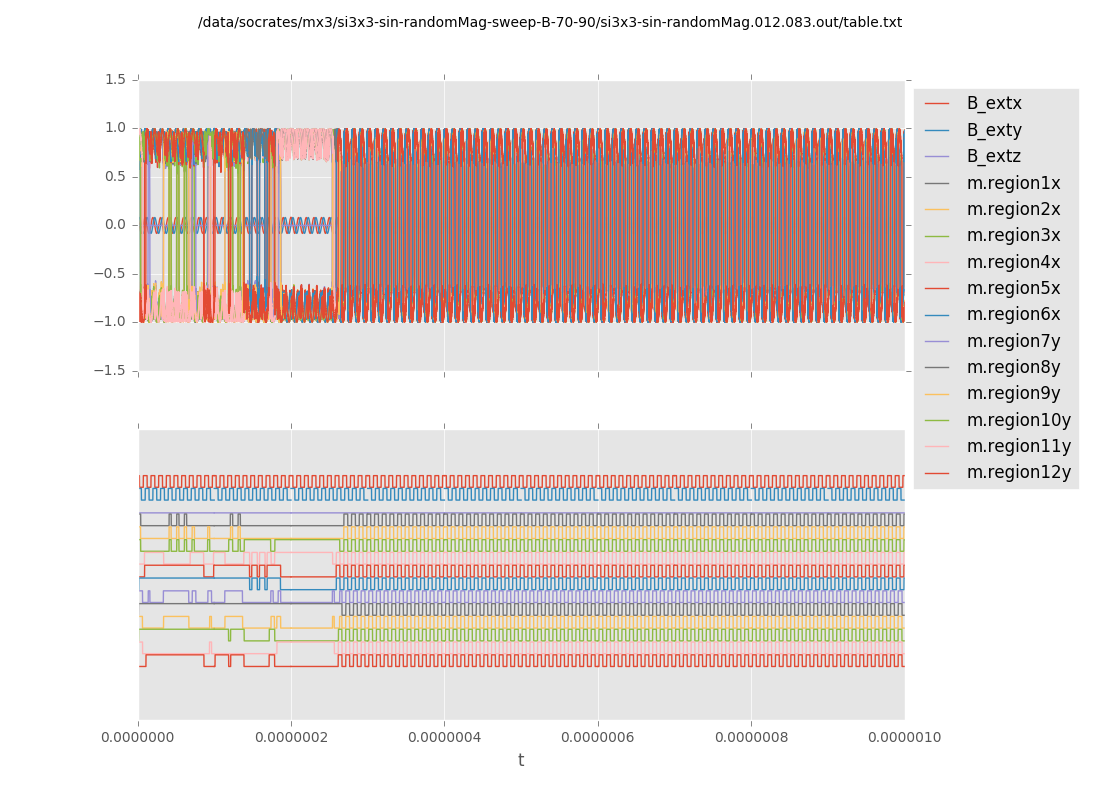Click the B_extx legend entry

994,104
